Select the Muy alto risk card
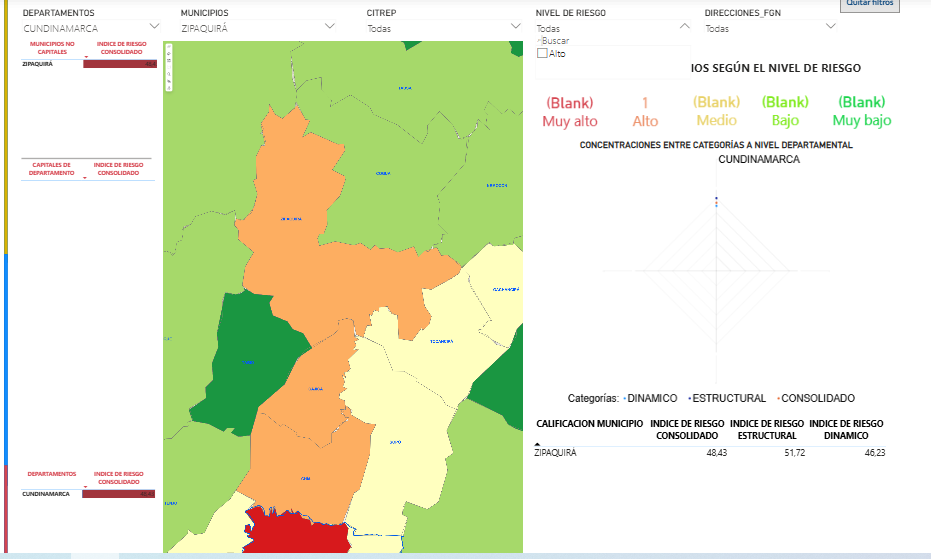This screenshot has height=559, width=931. click(569, 111)
